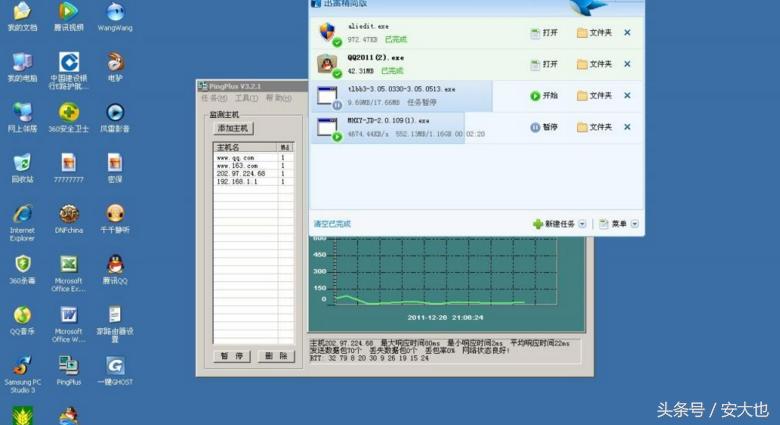
Task: Select host 192.168.1.1 row
Action: (254, 182)
